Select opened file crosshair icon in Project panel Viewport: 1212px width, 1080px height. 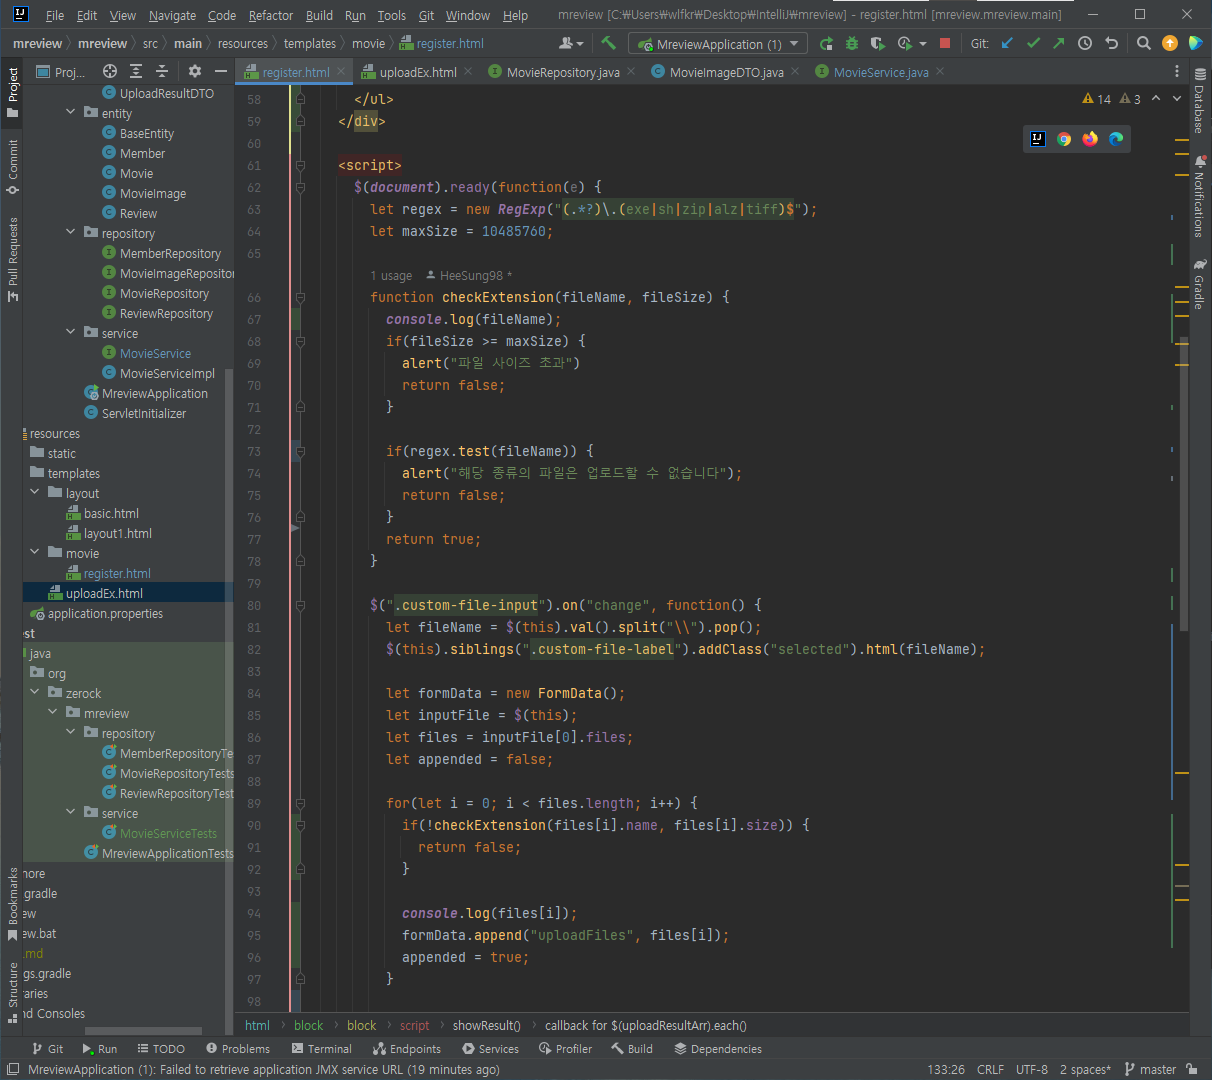point(110,71)
